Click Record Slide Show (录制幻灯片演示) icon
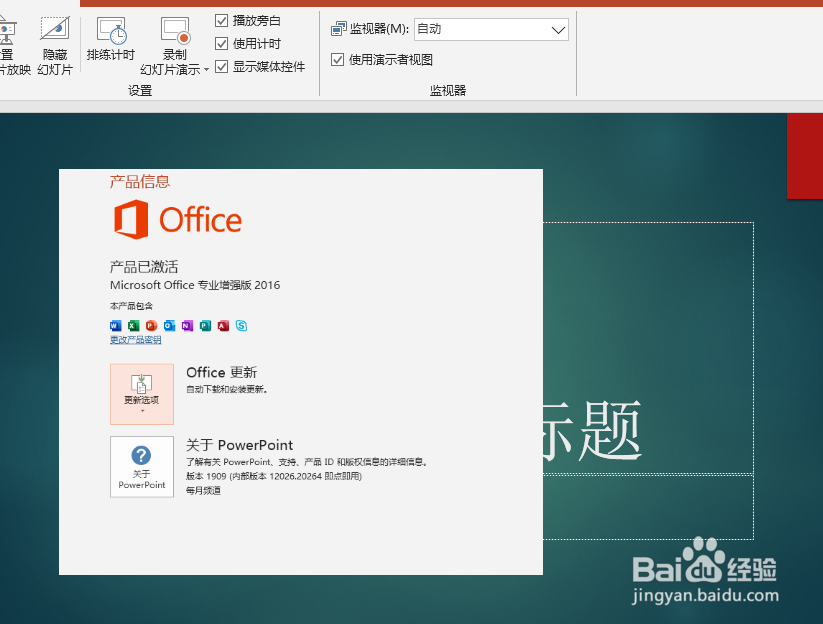Screen dimensions: 823x624 [175, 31]
